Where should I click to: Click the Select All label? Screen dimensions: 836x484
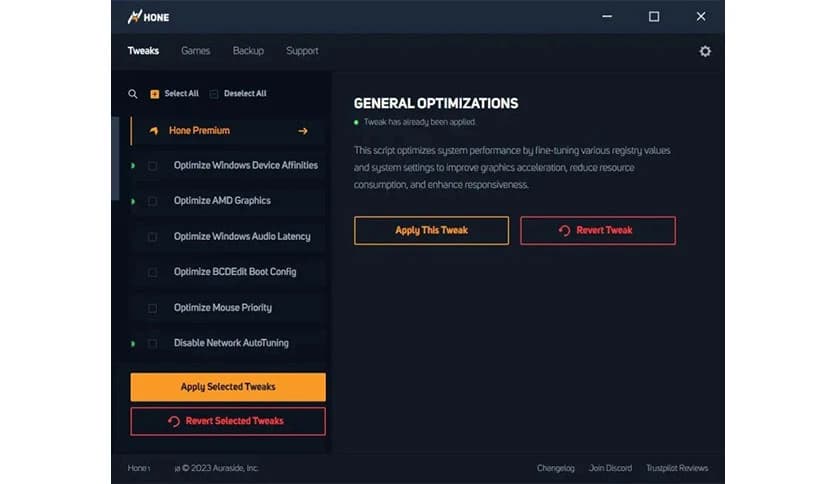[x=181, y=93]
